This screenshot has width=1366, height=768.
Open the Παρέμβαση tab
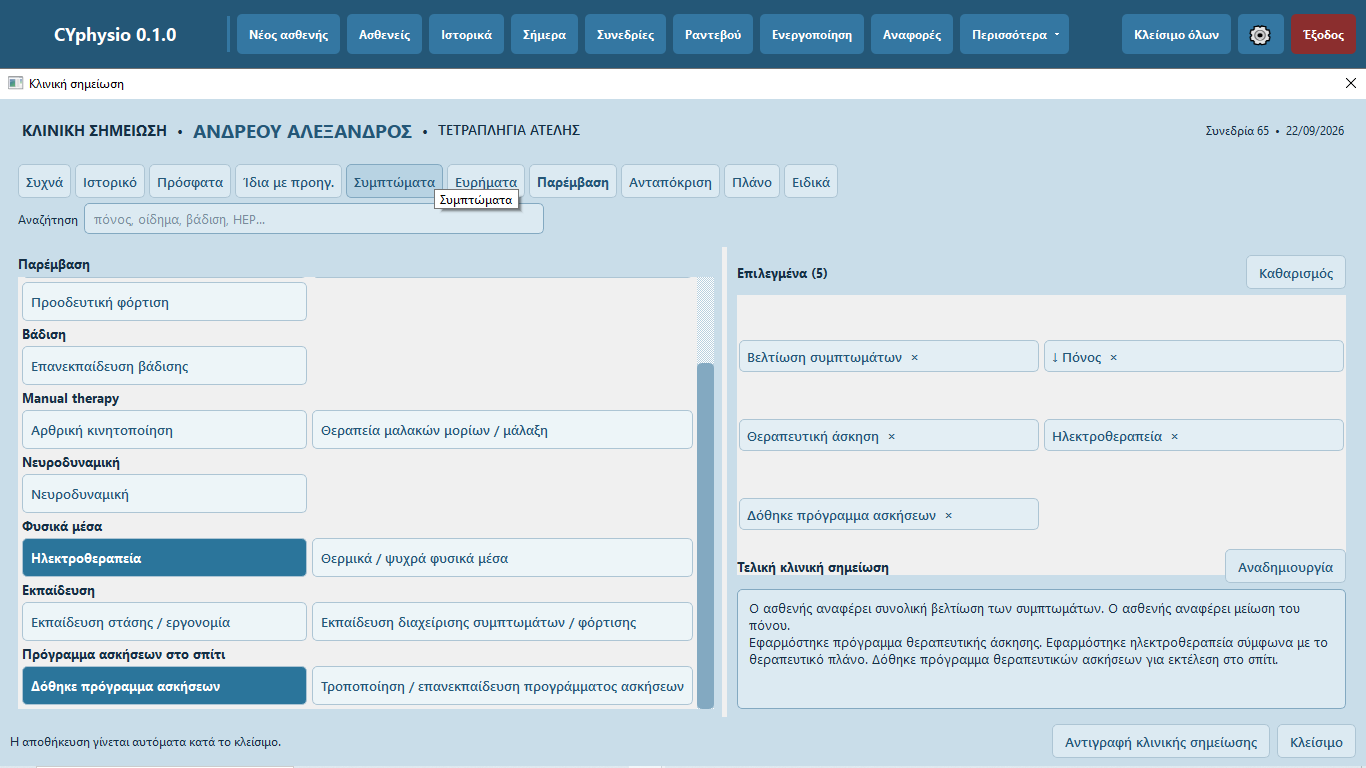coord(573,182)
